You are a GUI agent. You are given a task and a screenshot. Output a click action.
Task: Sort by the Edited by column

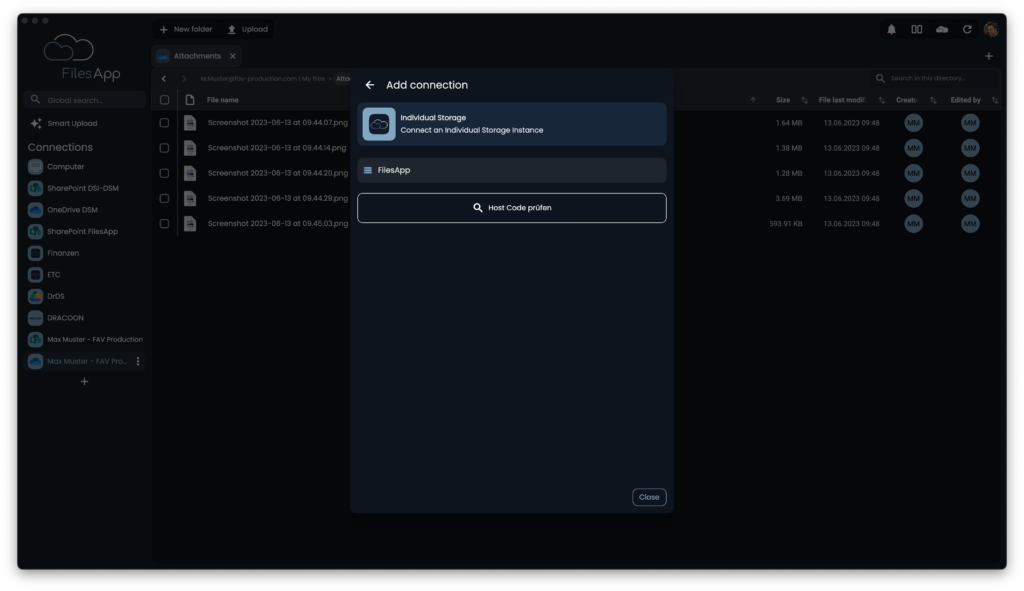pos(965,100)
